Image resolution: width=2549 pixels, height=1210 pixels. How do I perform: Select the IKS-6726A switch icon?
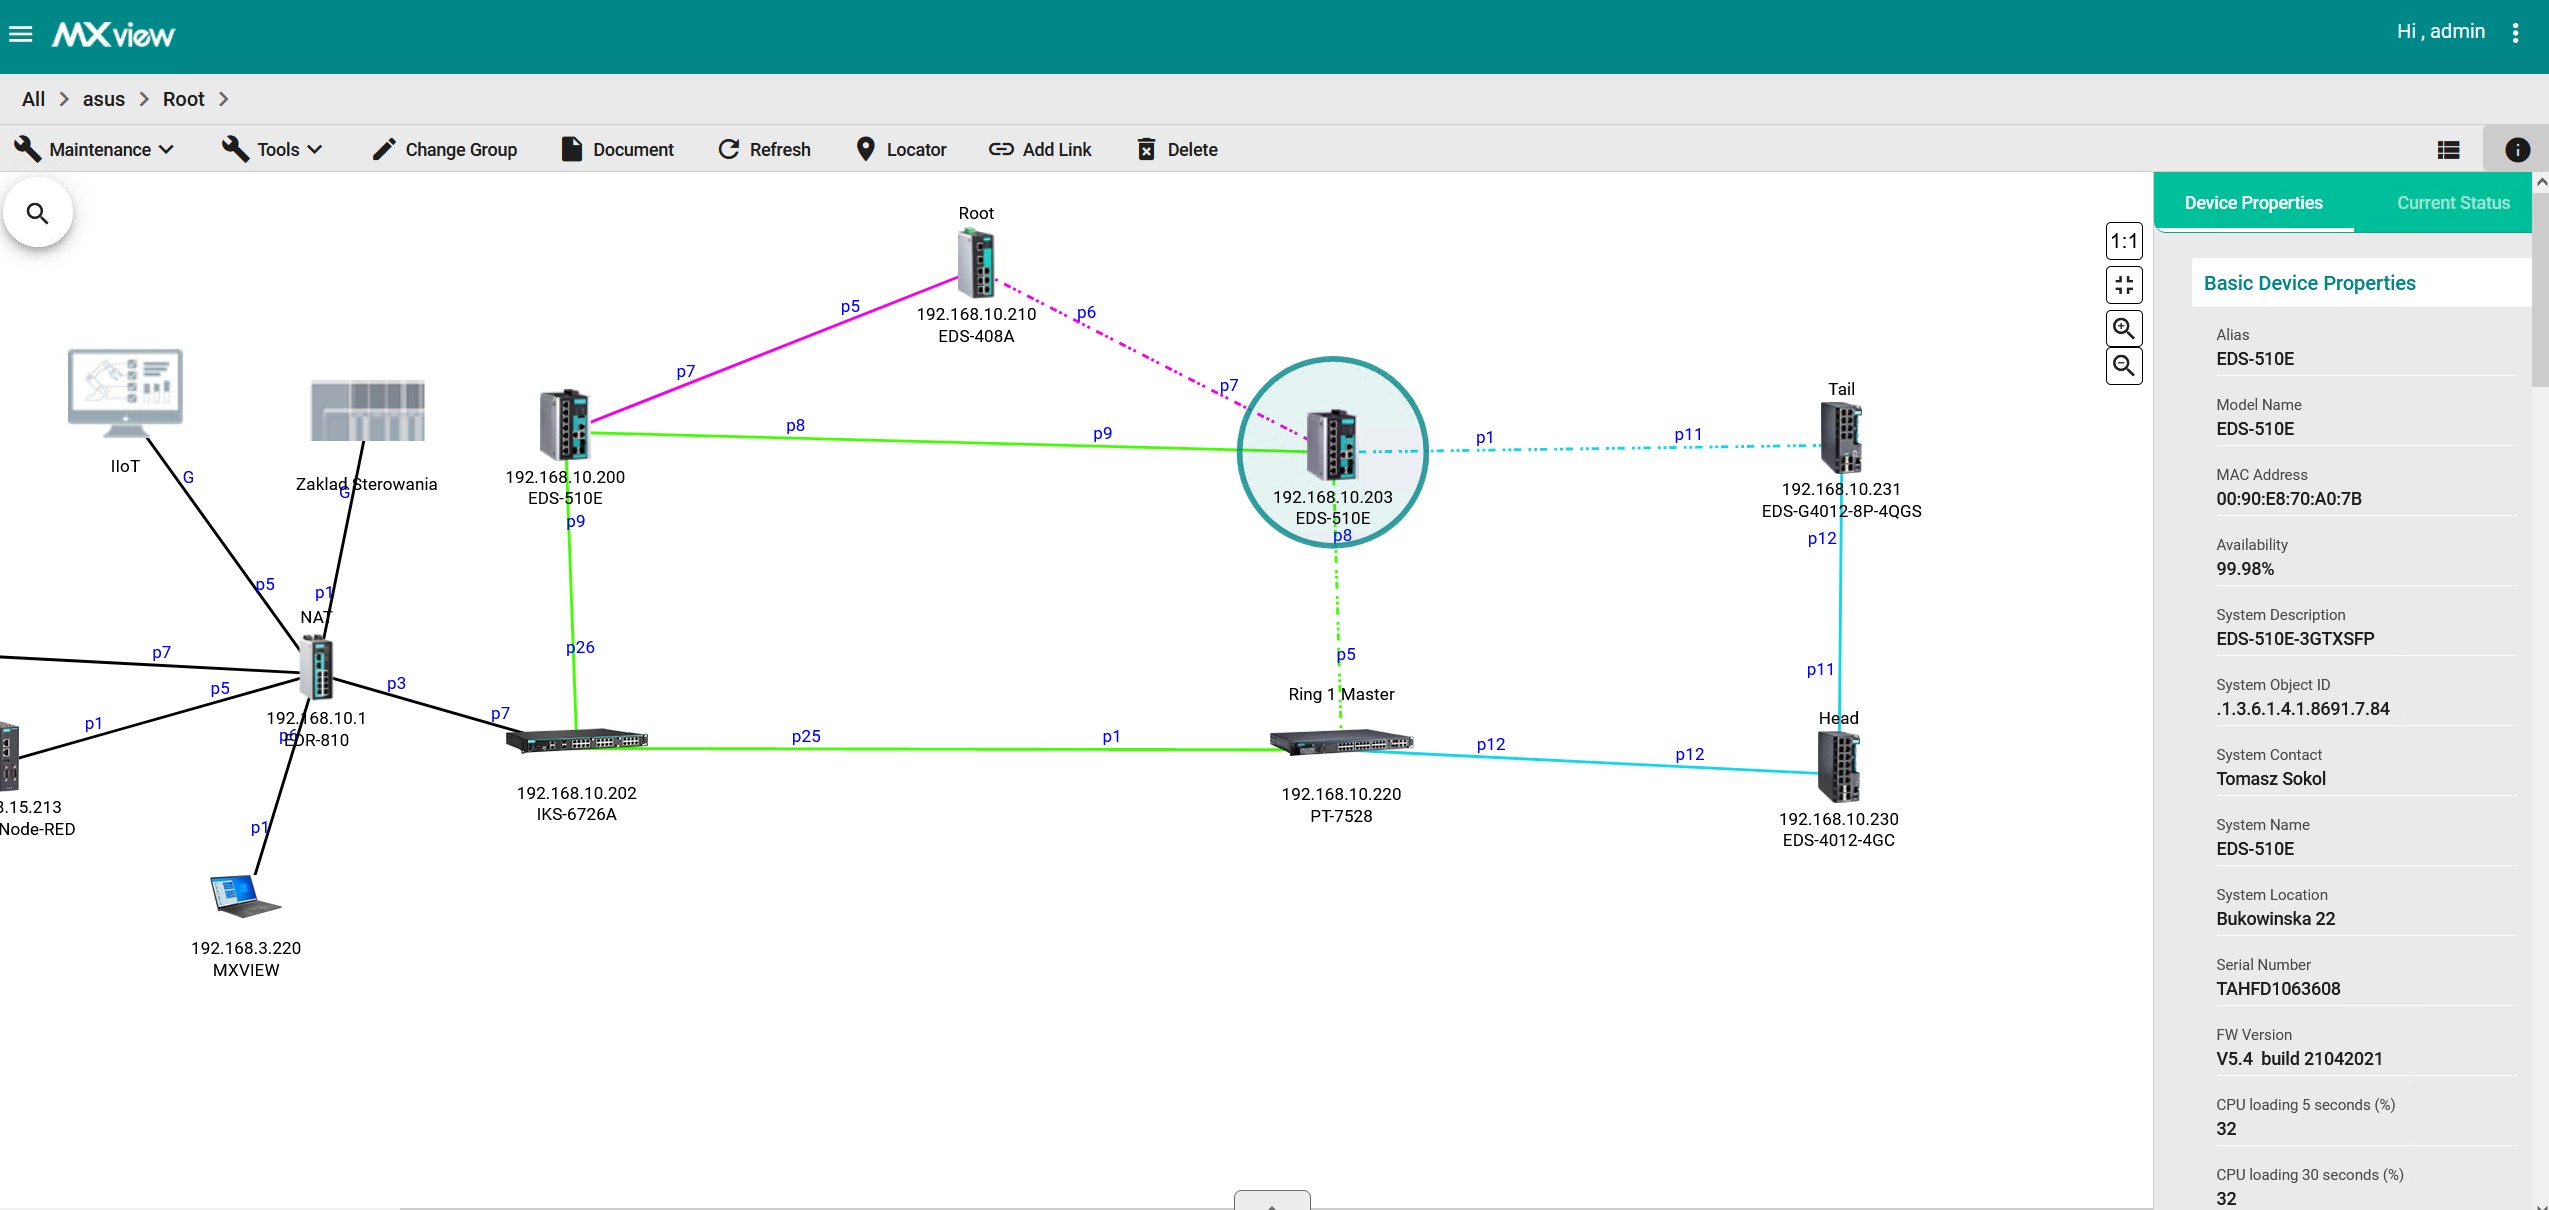click(x=577, y=741)
